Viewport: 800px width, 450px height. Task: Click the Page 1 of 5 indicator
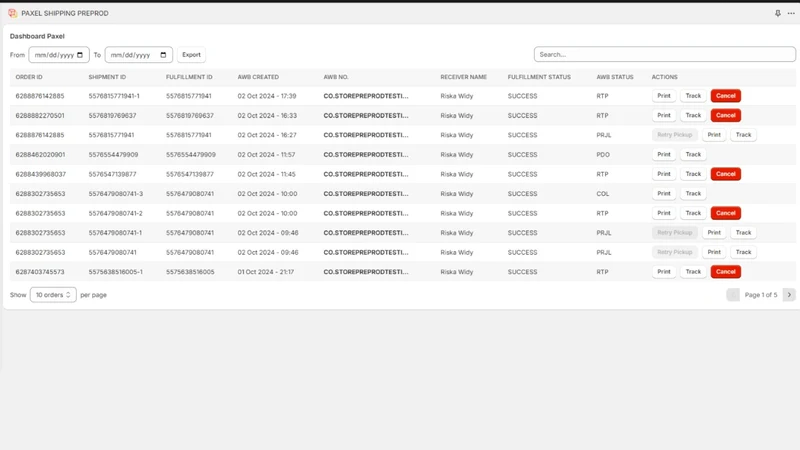(x=761, y=295)
